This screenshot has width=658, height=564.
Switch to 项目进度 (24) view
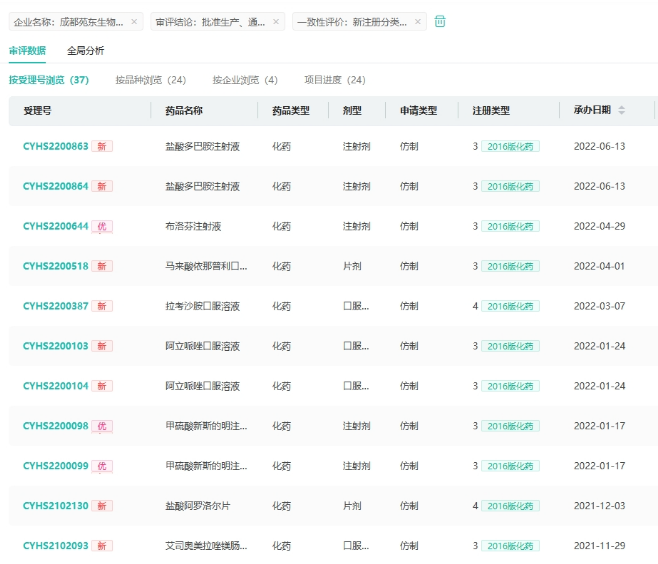point(334,80)
